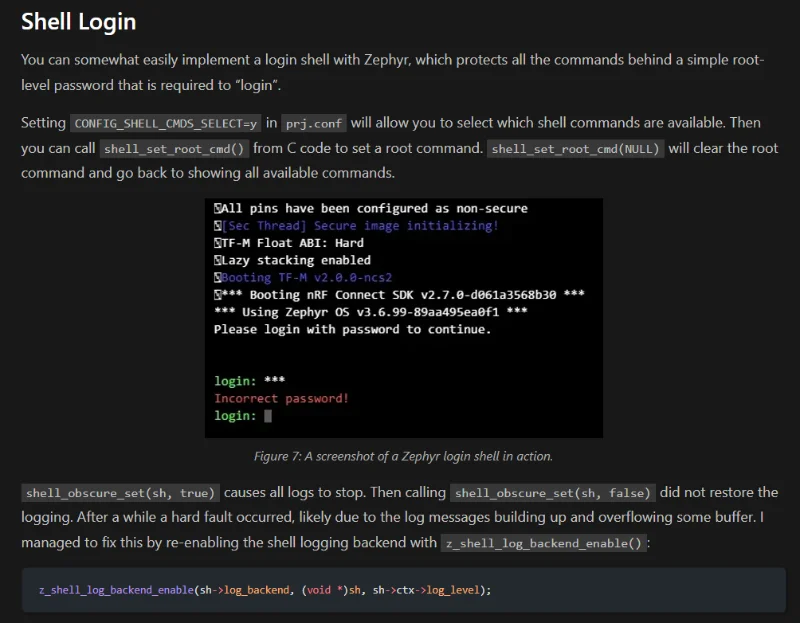Click the z_shell_log_backend_enable() inline code in paragraph

pyautogui.click(x=545, y=543)
